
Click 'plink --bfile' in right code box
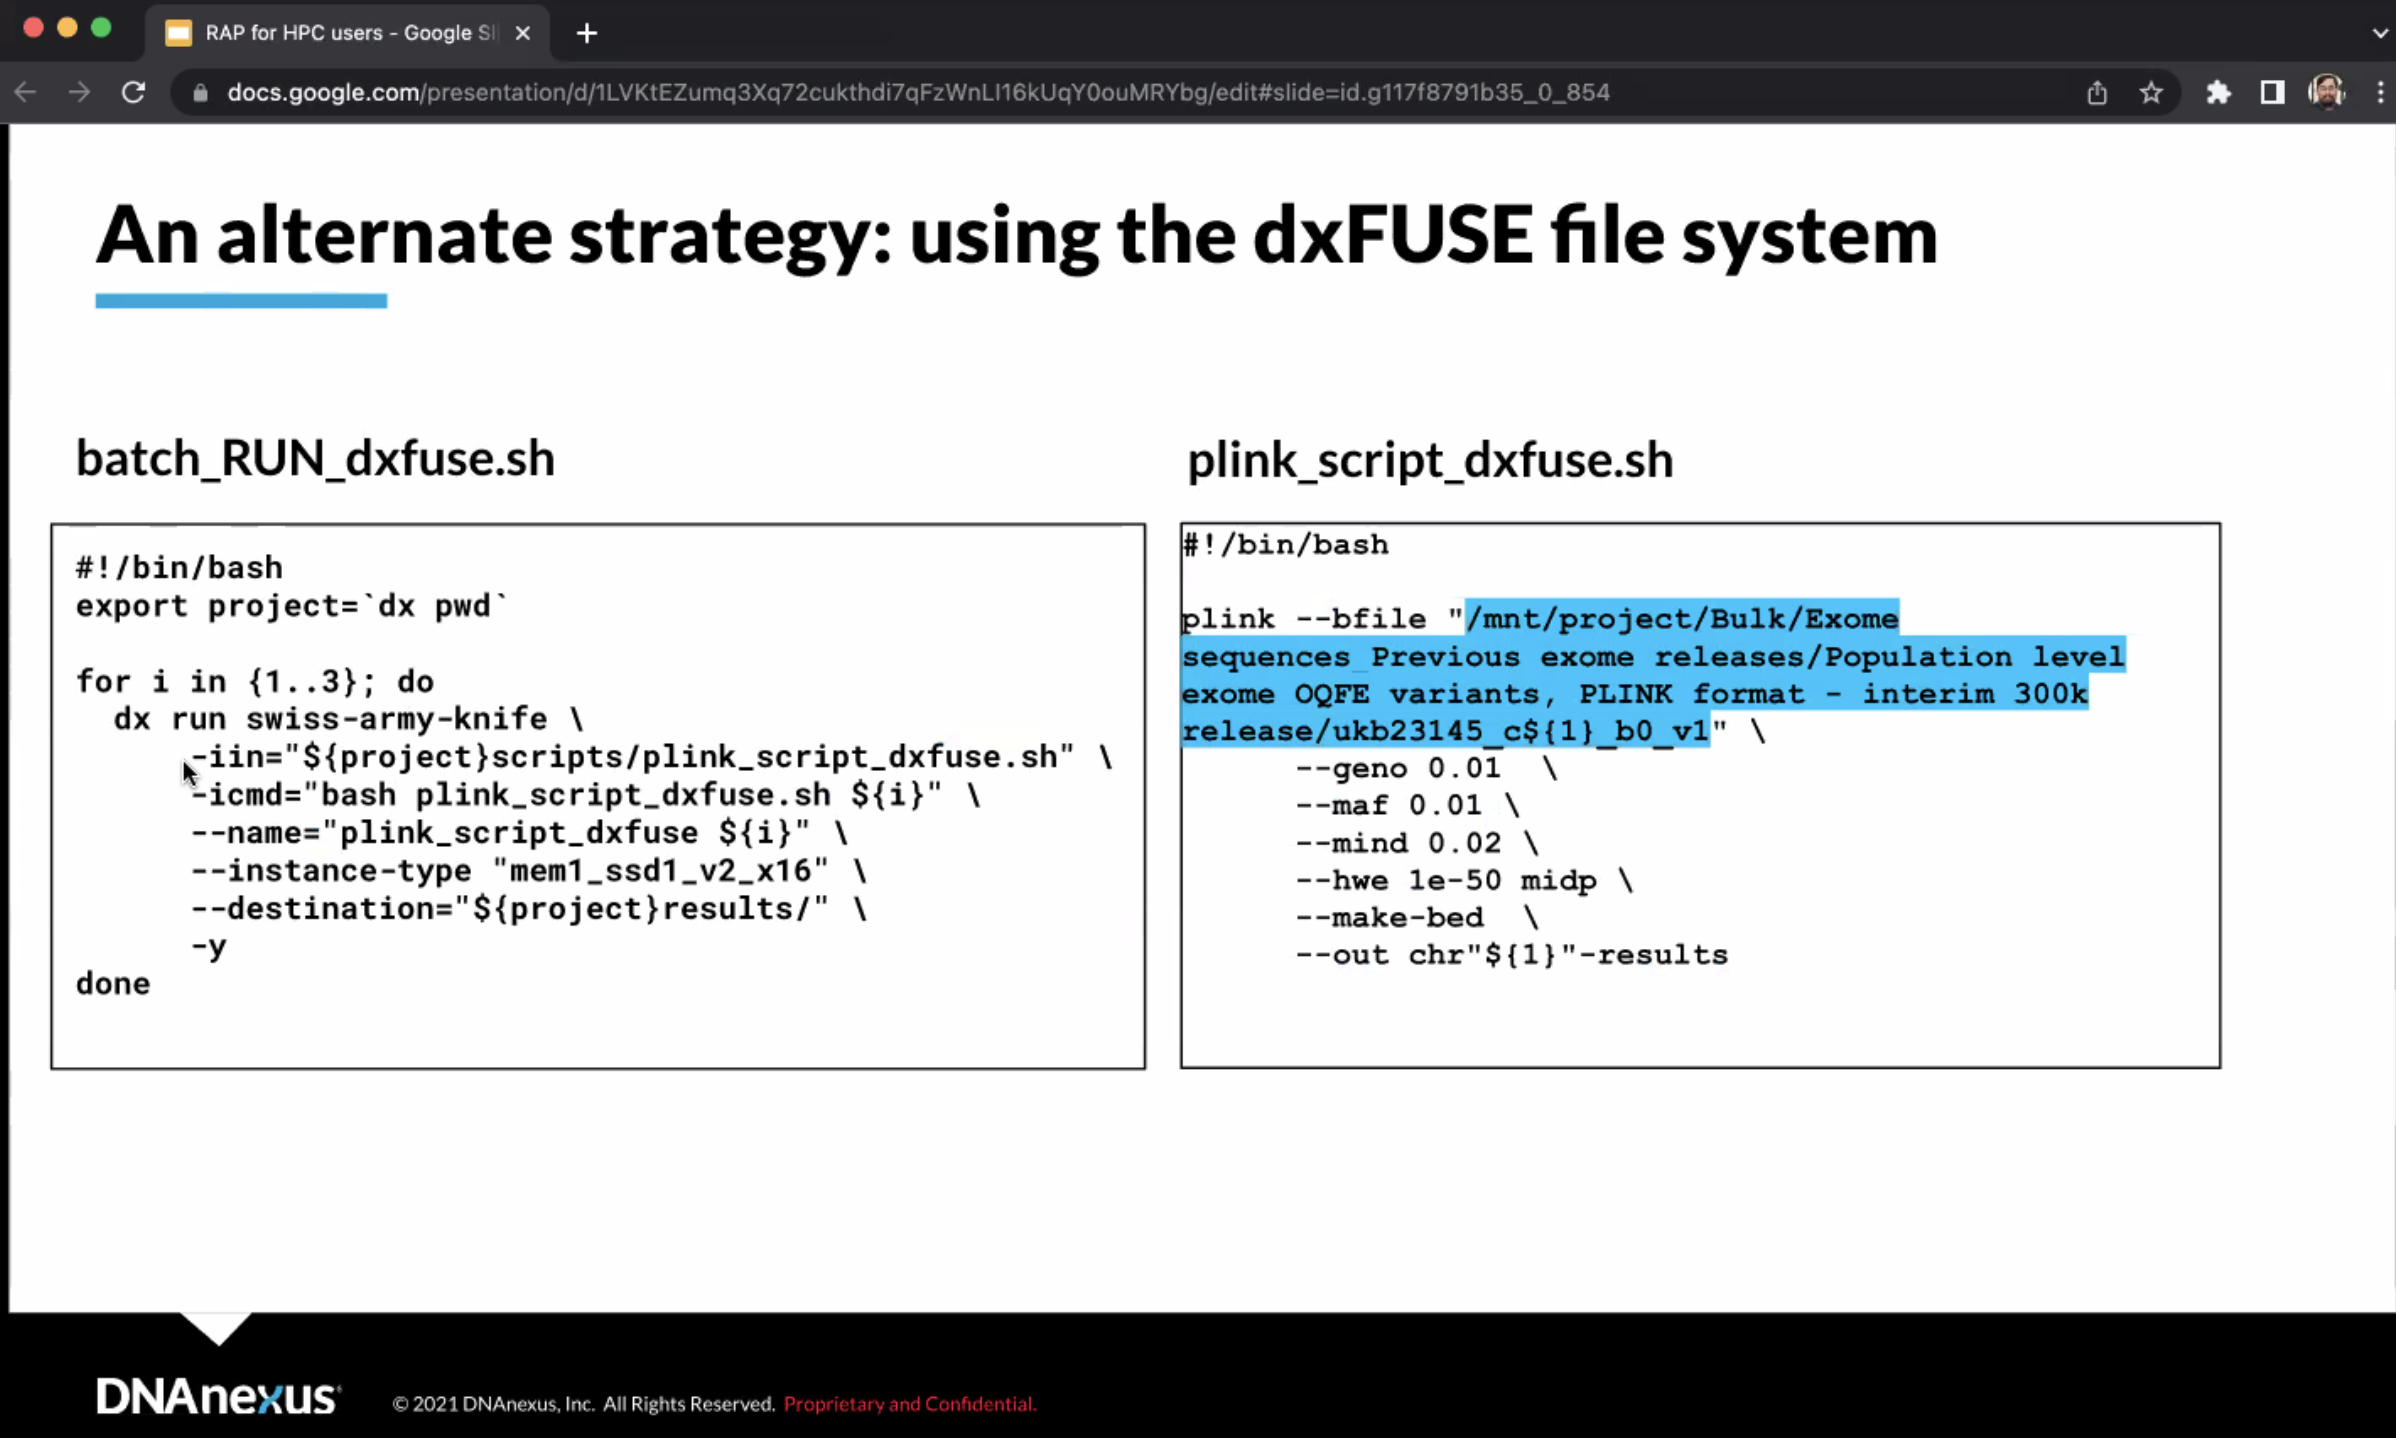click(1303, 619)
